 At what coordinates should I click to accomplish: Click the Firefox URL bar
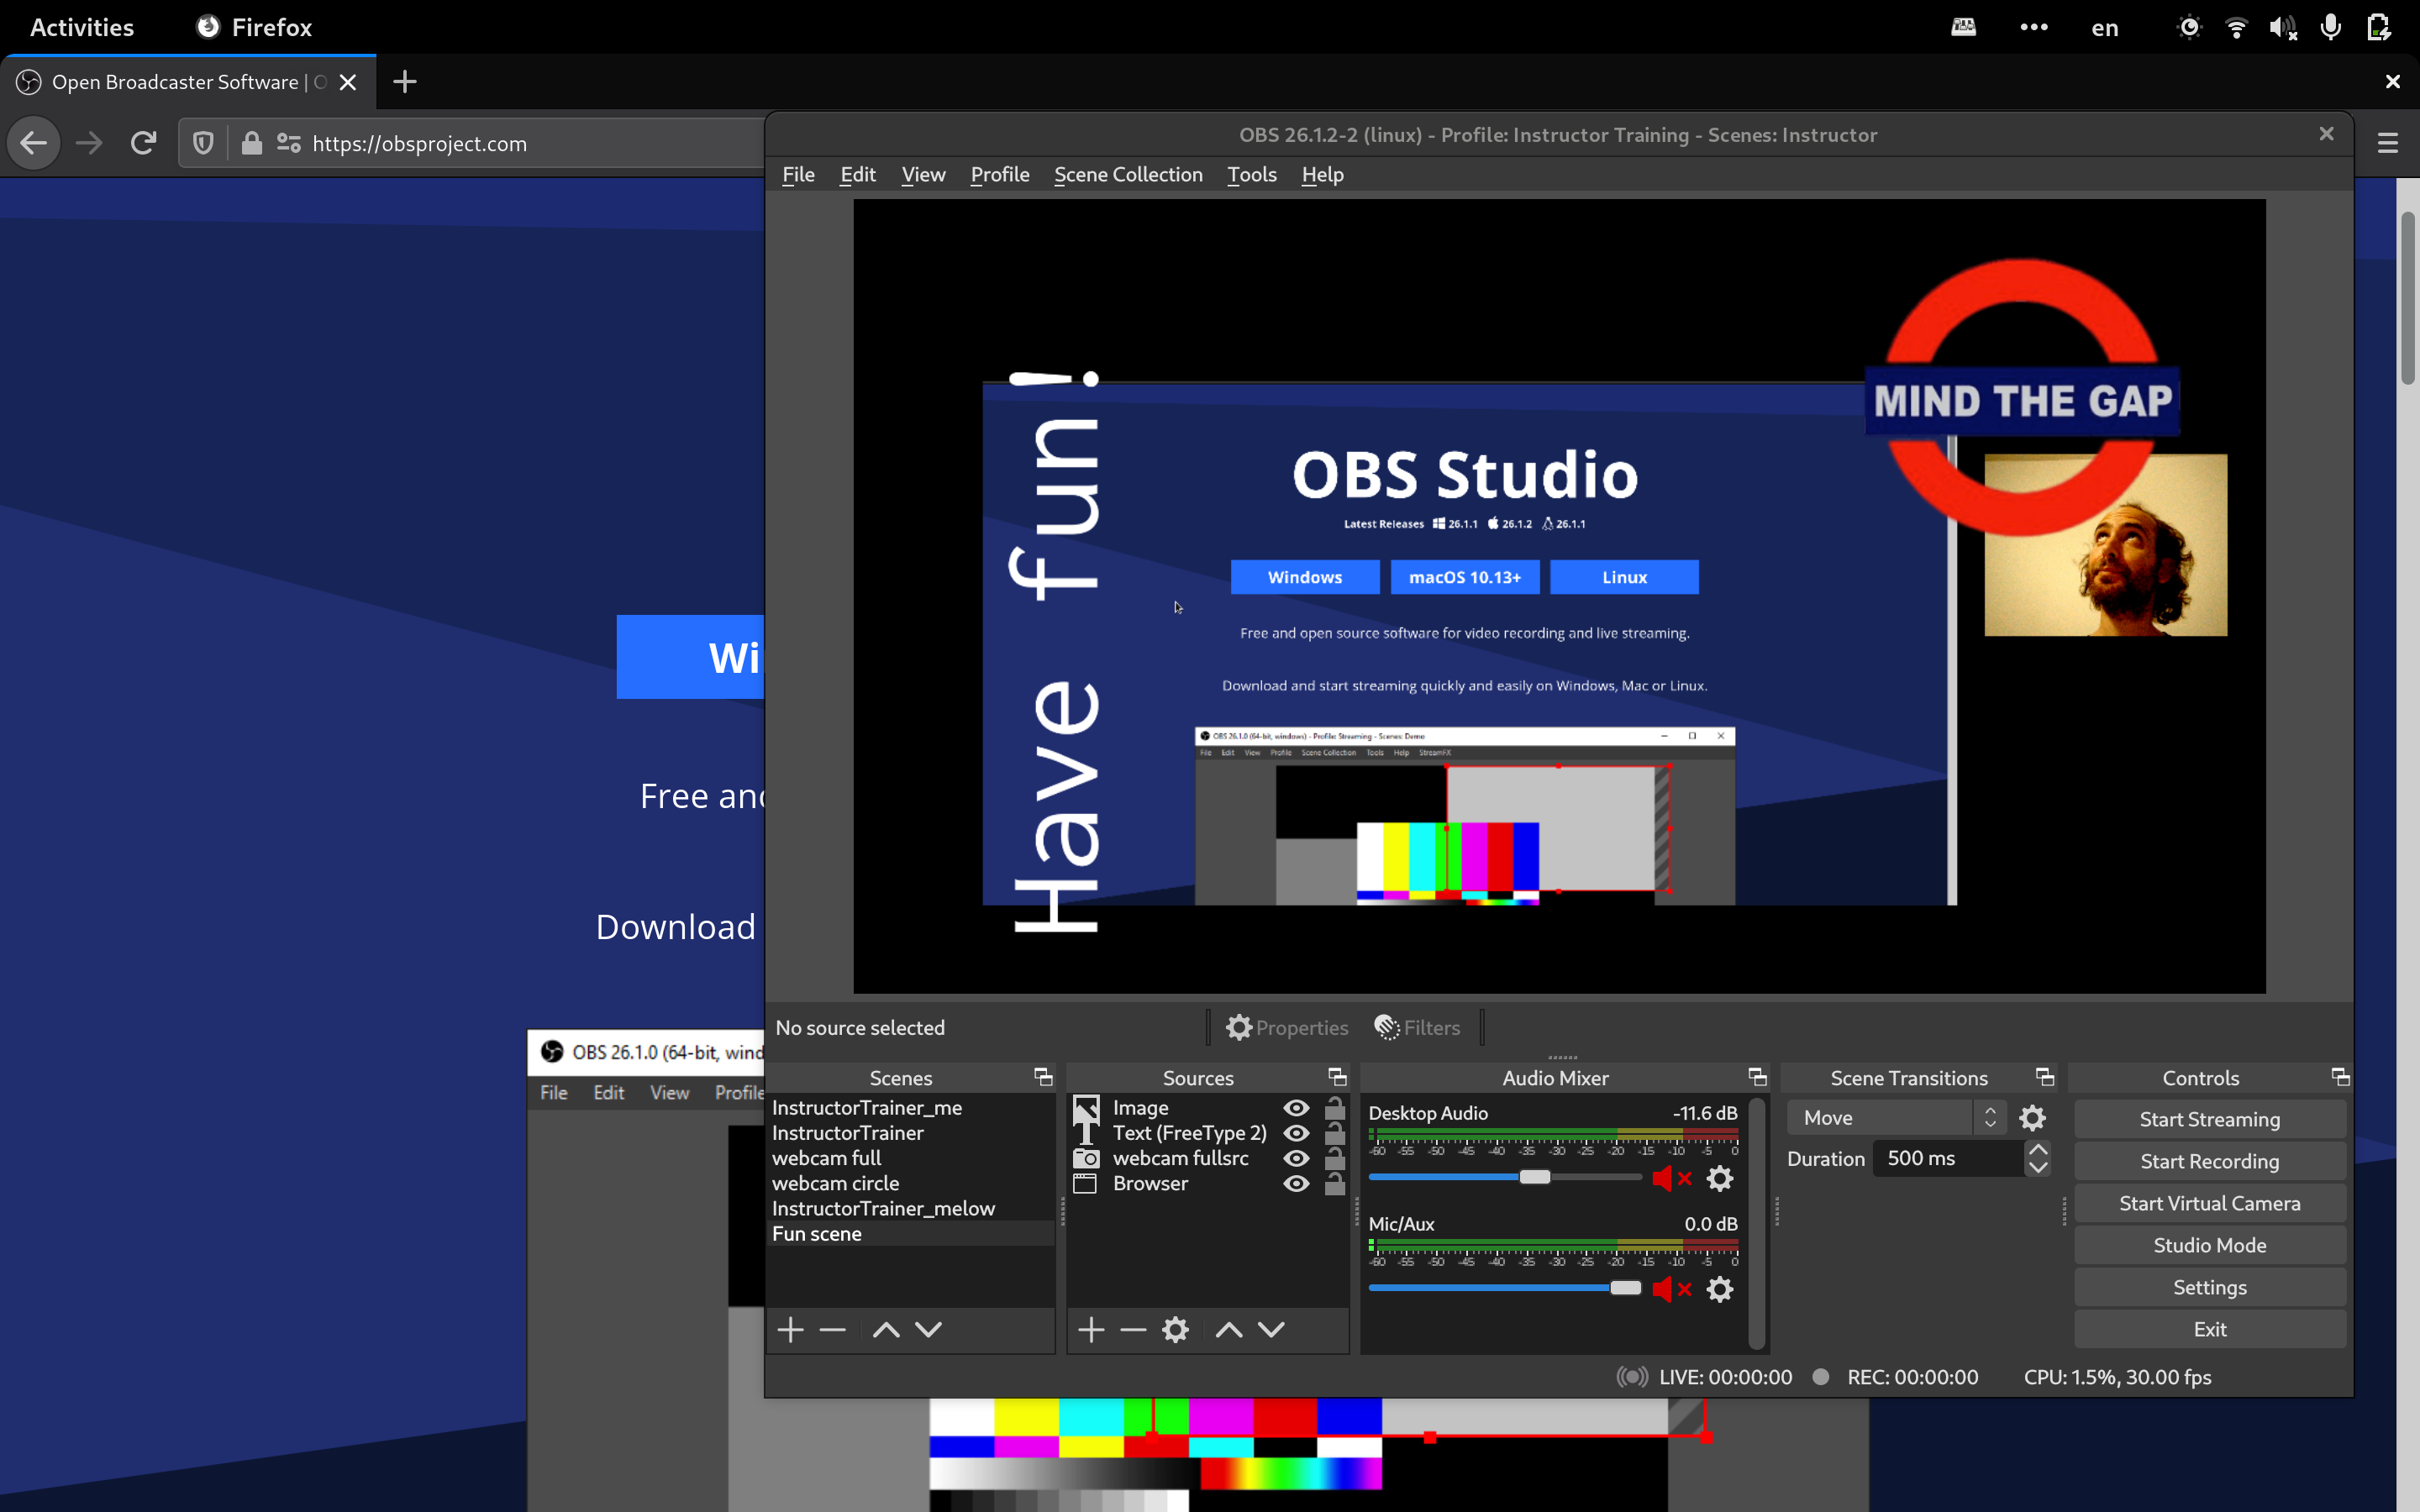pyautogui.click(x=470, y=143)
